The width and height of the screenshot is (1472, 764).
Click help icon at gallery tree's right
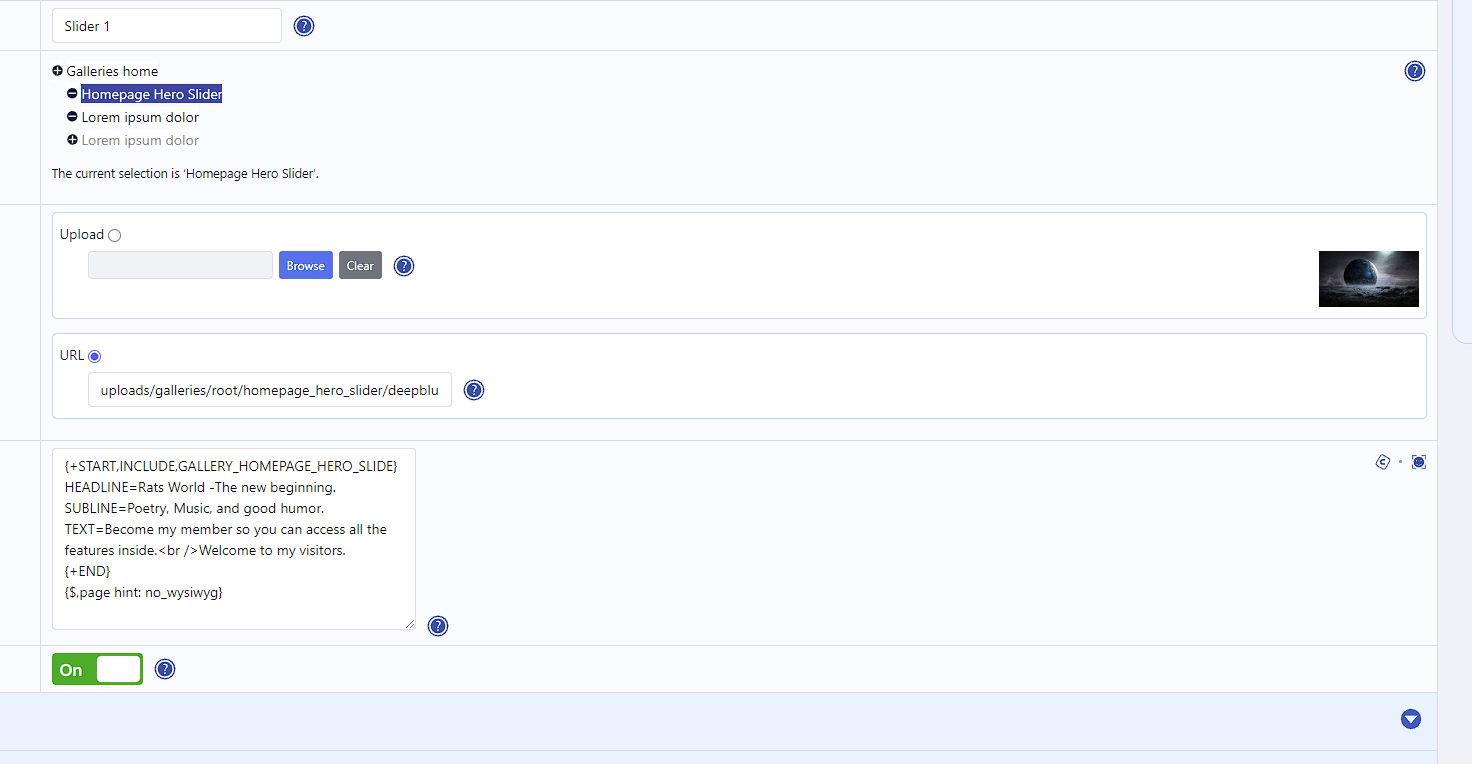[1414, 71]
